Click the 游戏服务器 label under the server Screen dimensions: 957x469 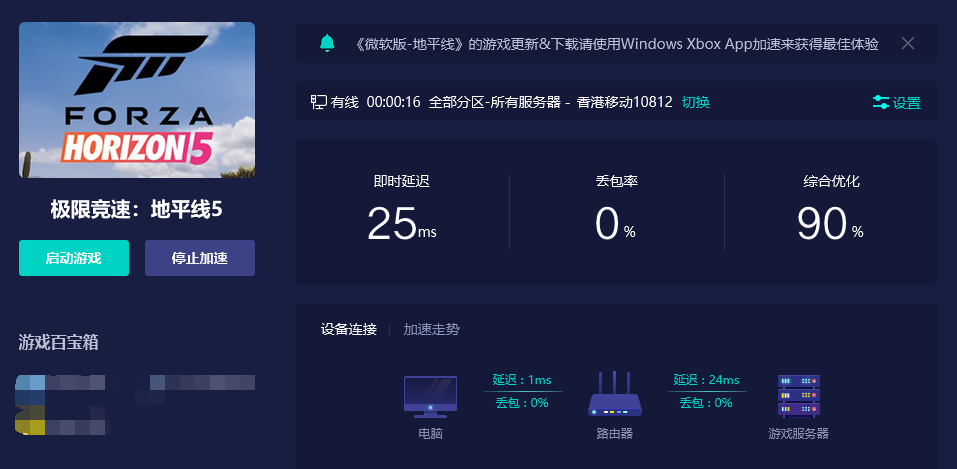tap(798, 434)
